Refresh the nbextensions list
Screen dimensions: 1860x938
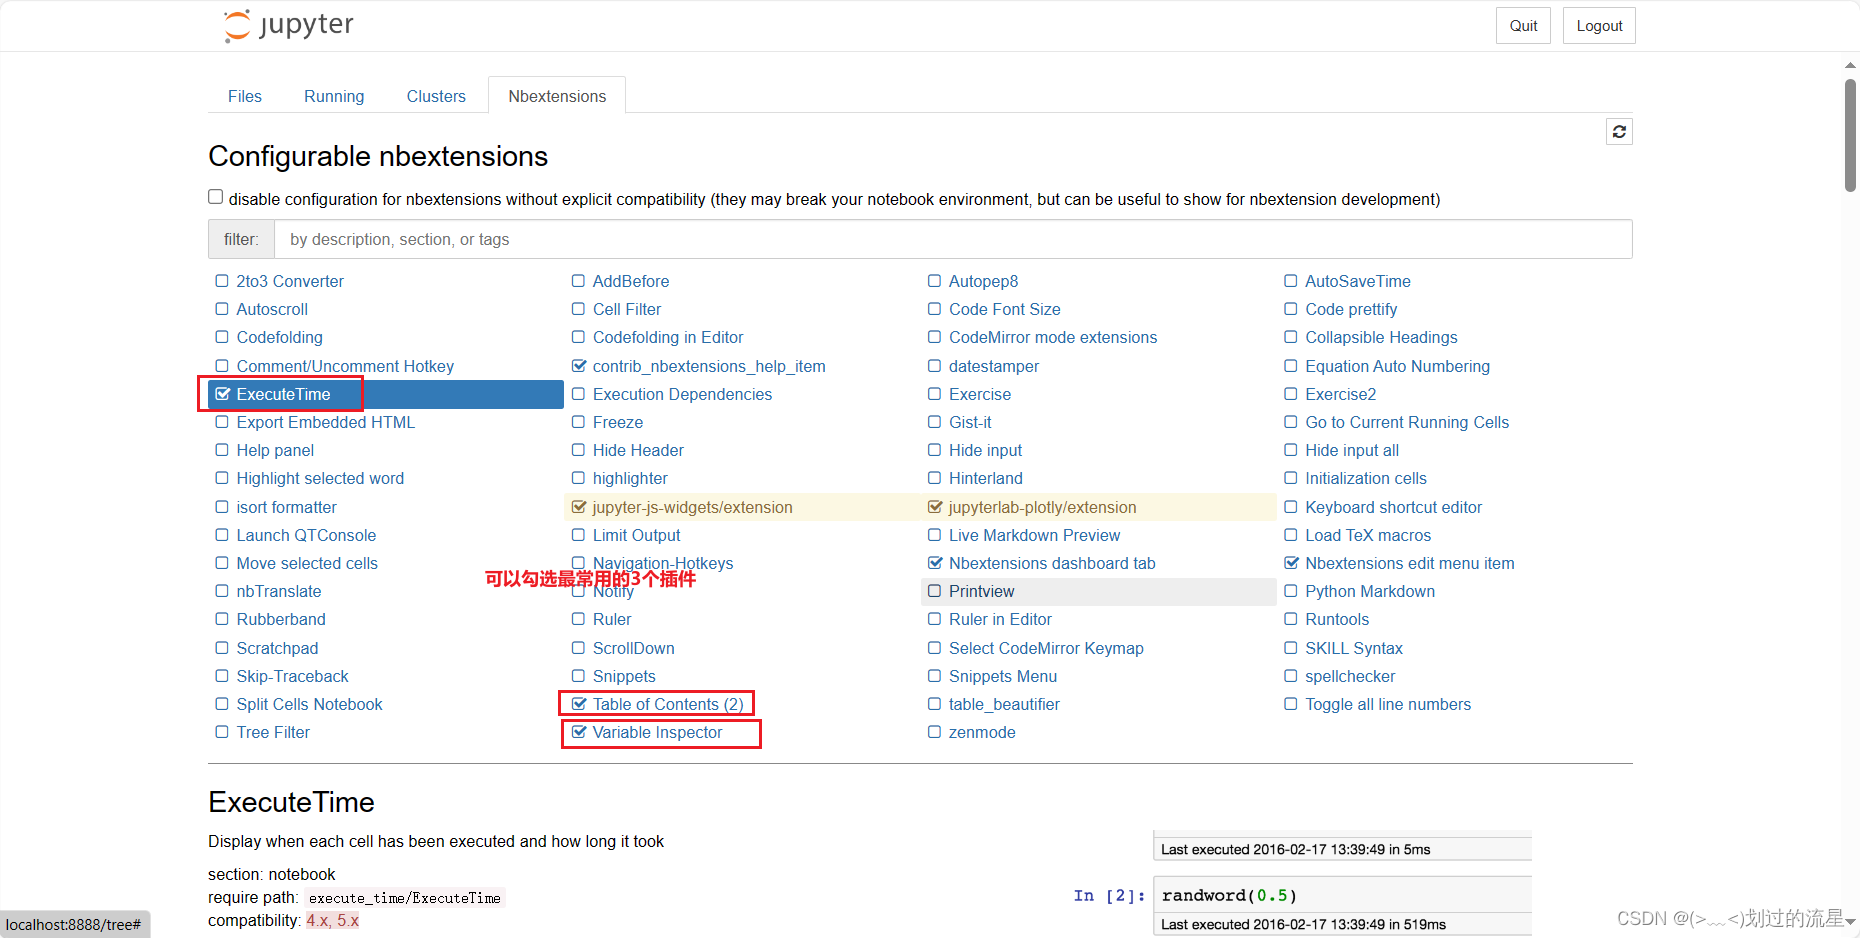click(x=1619, y=131)
